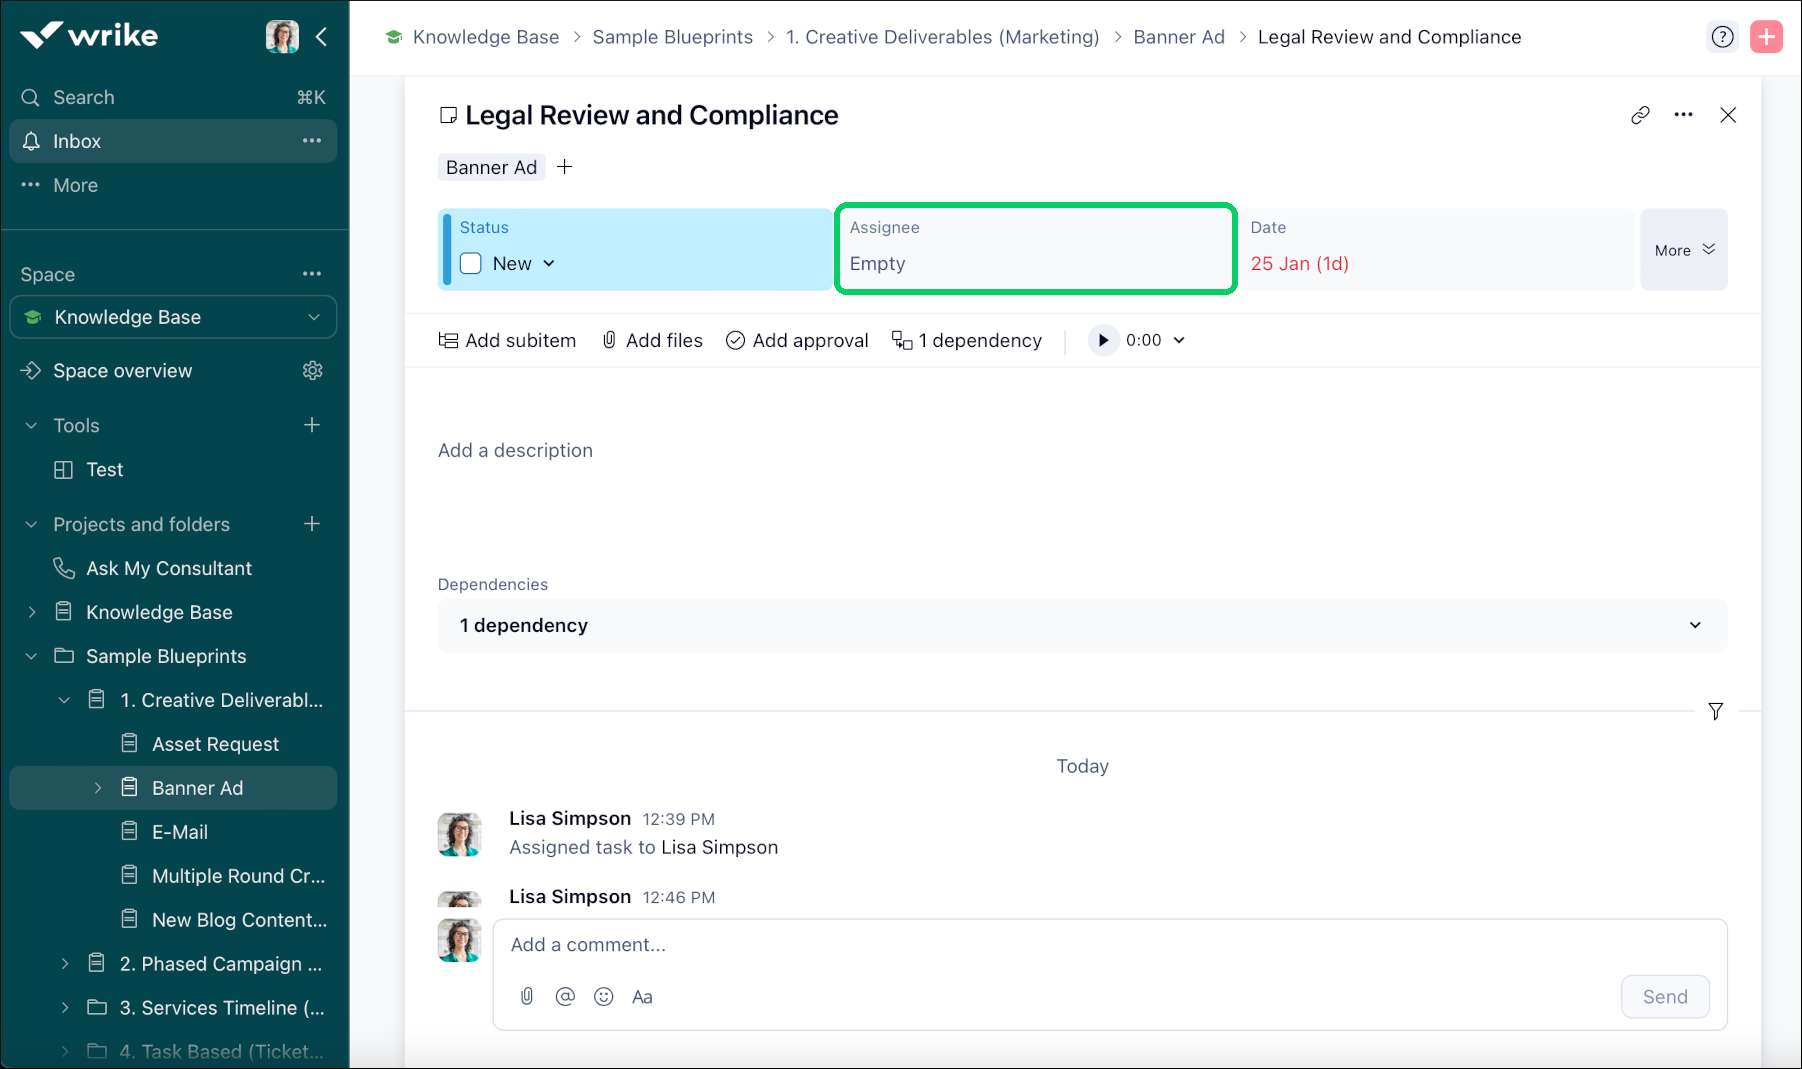Collapse the sidebar with the left chevron
Image resolution: width=1802 pixels, height=1069 pixels.
pyautogui.click(x=322, y=37)
